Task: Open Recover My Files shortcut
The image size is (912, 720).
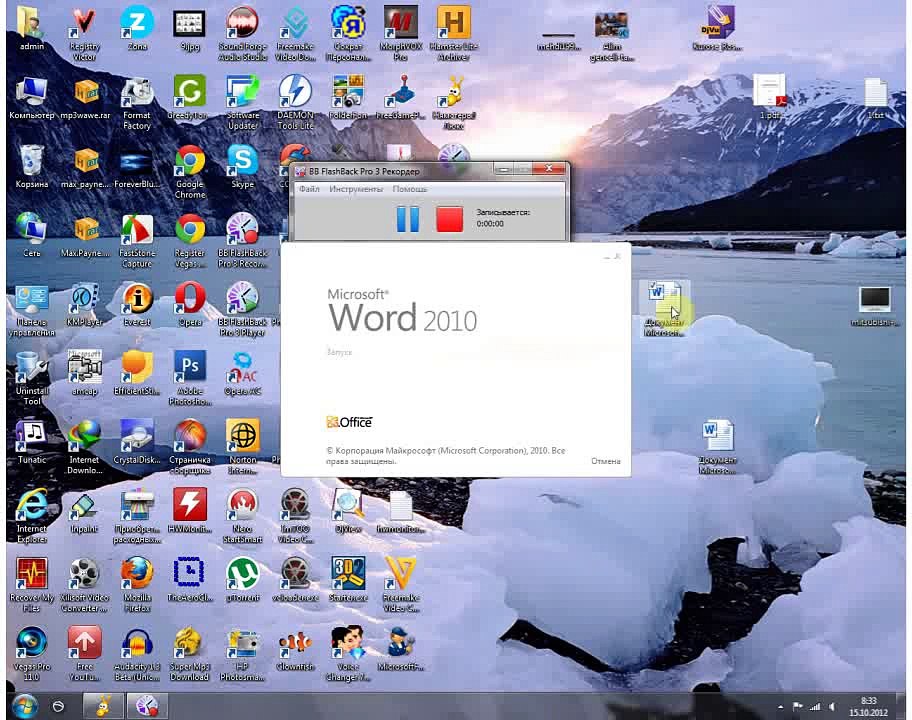Action: pos(31,584)
